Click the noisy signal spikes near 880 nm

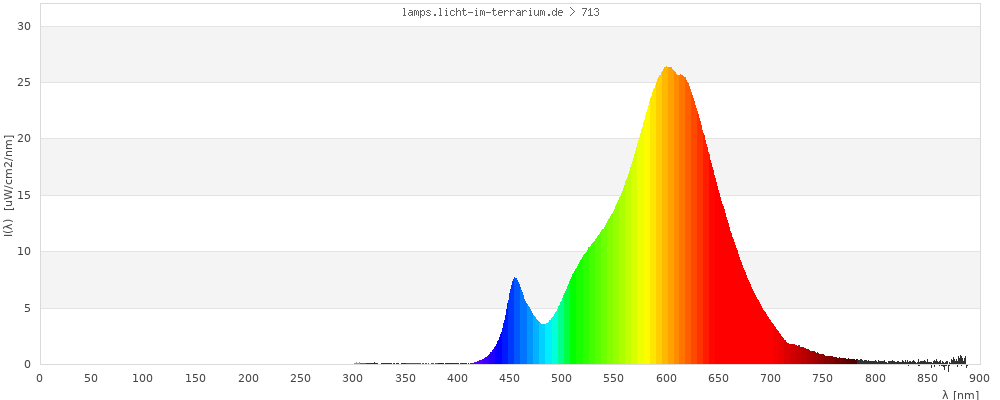[x=960, y=360]
